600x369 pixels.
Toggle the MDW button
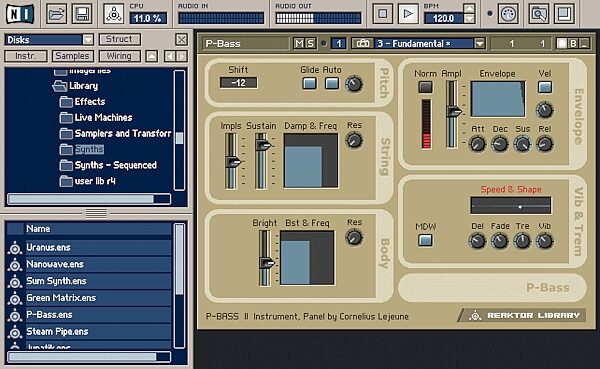tap(425, 240)
